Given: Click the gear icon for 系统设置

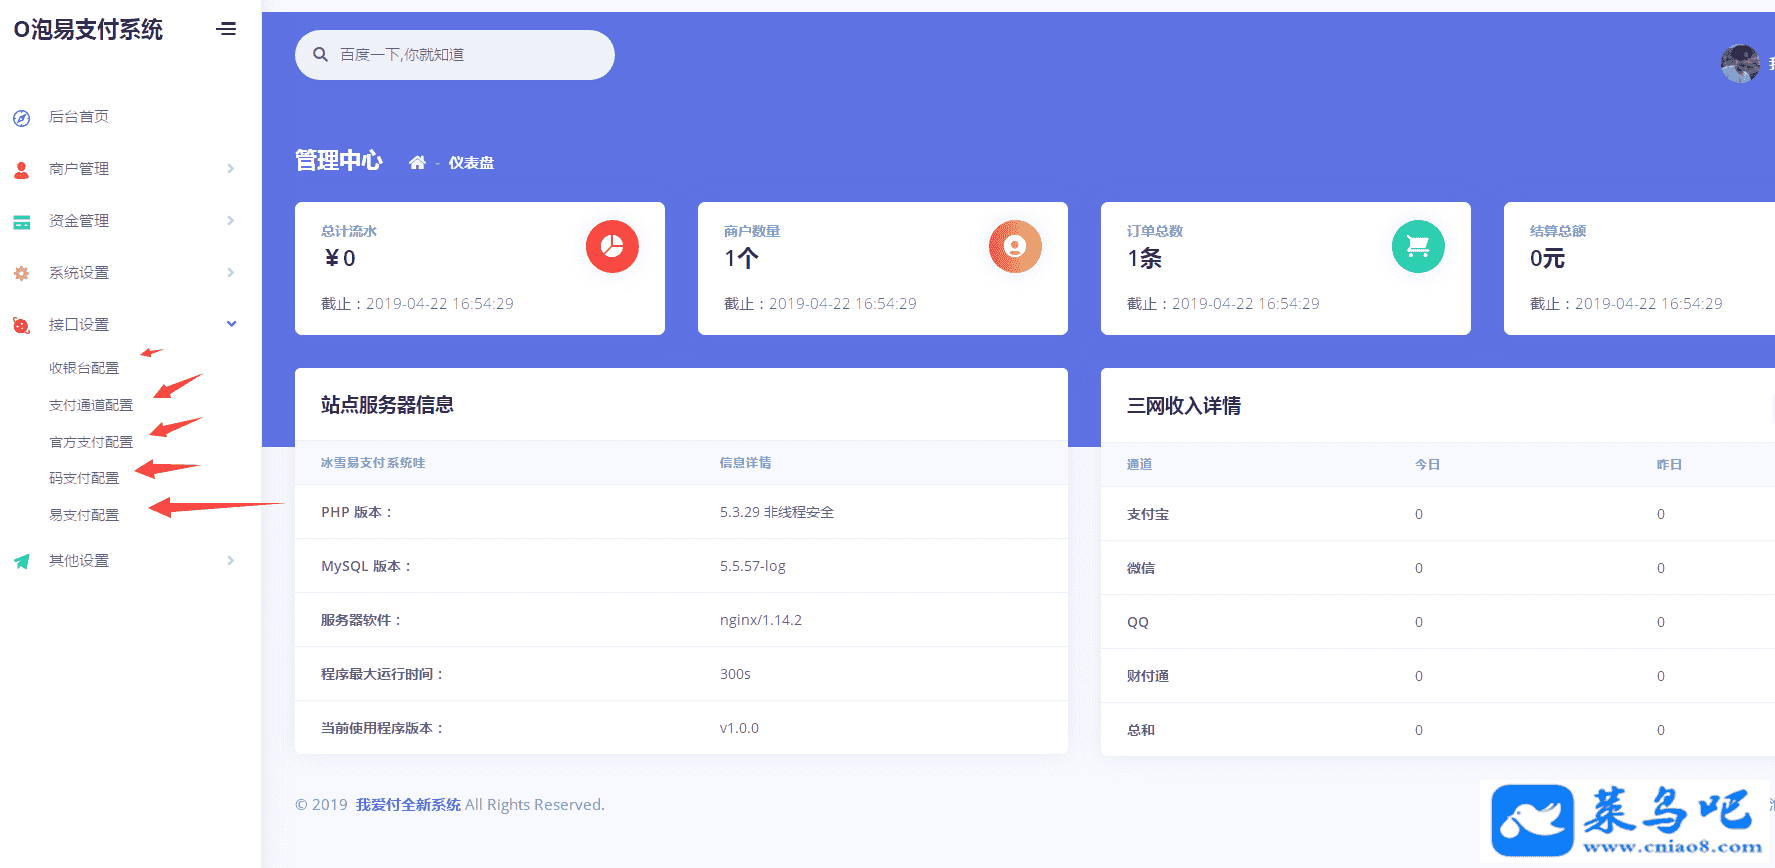Looking at the screenshot, I should tap(21, 273).
